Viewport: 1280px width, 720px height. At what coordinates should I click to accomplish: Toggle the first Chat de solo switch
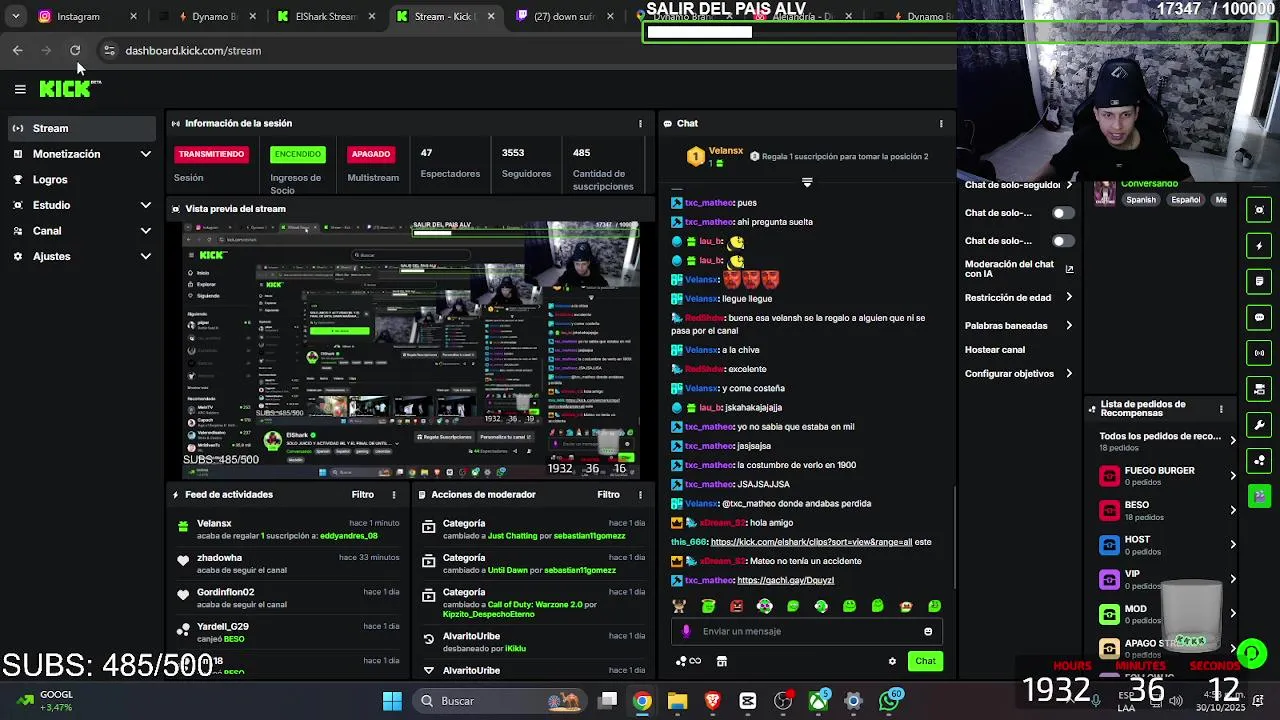[x=1063, y=213]
